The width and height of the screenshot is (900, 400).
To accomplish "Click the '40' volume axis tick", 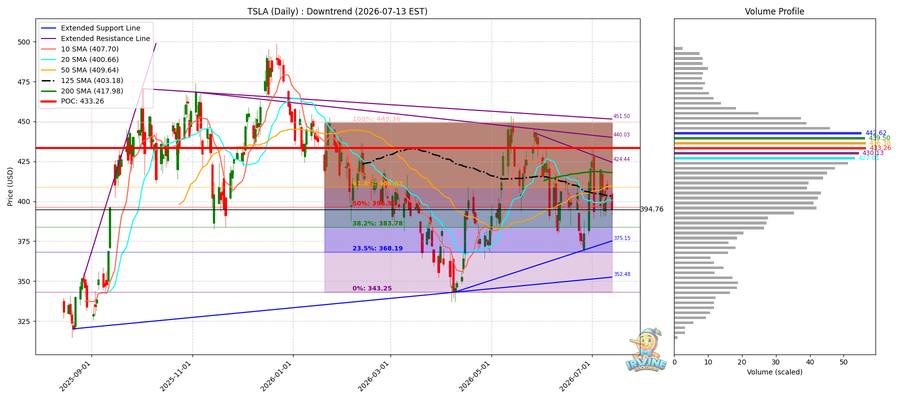I will (x=810, y=363).
